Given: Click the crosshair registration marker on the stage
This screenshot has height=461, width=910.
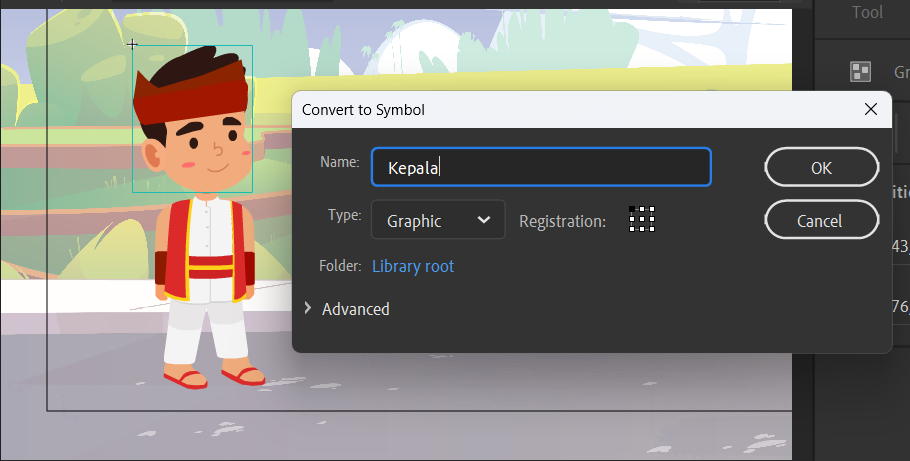Looking at the screenshot, I should pos(132,44).
